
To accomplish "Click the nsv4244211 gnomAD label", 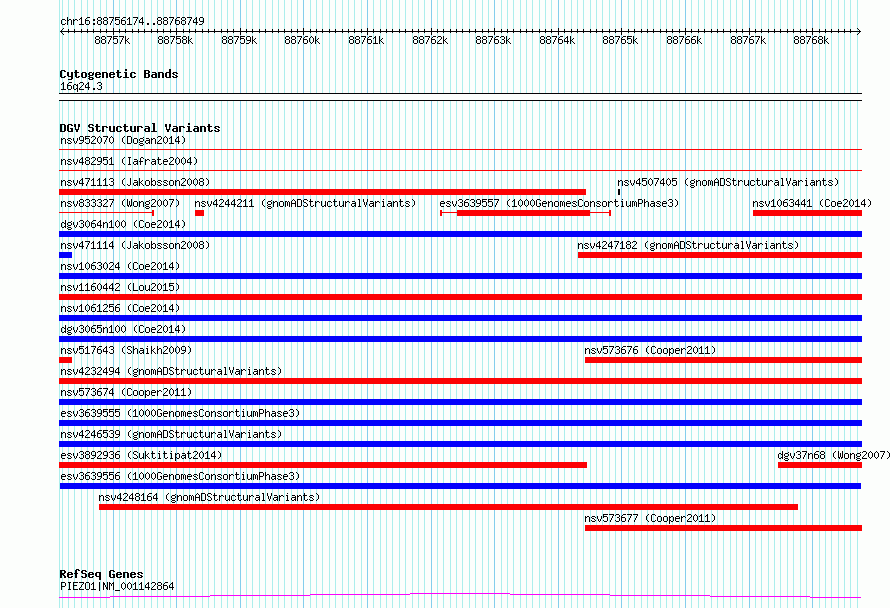I will pos(305,203).
